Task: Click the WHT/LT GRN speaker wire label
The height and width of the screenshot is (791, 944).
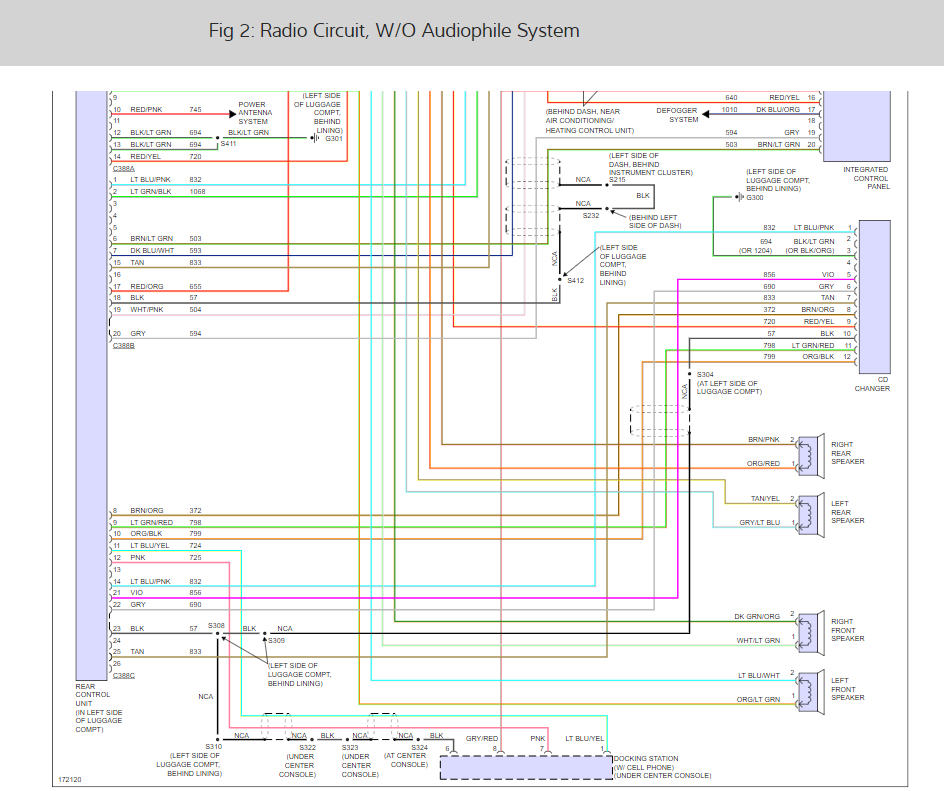Action: [758, 641]
